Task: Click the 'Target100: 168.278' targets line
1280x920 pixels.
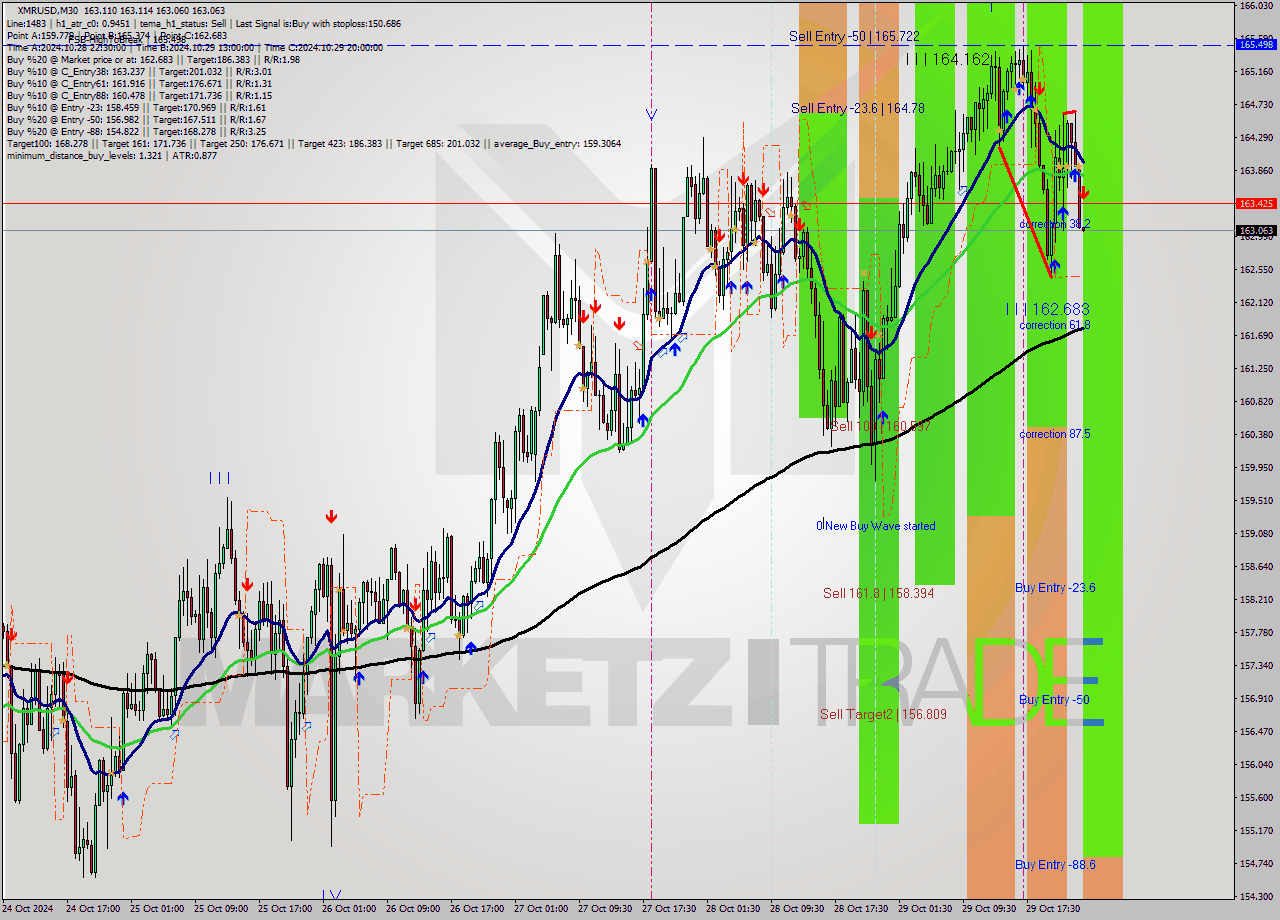Action: pos(313,143)
